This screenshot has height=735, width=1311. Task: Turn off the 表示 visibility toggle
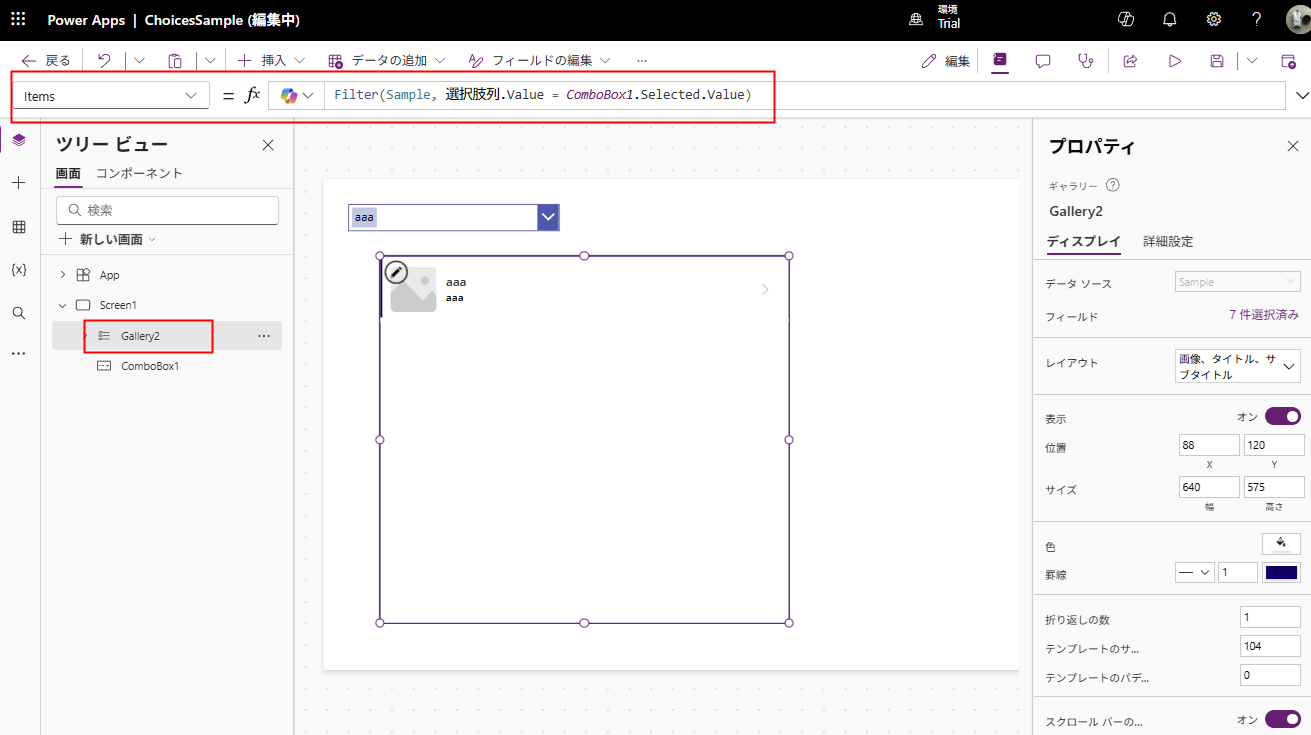click(1282, 416)
